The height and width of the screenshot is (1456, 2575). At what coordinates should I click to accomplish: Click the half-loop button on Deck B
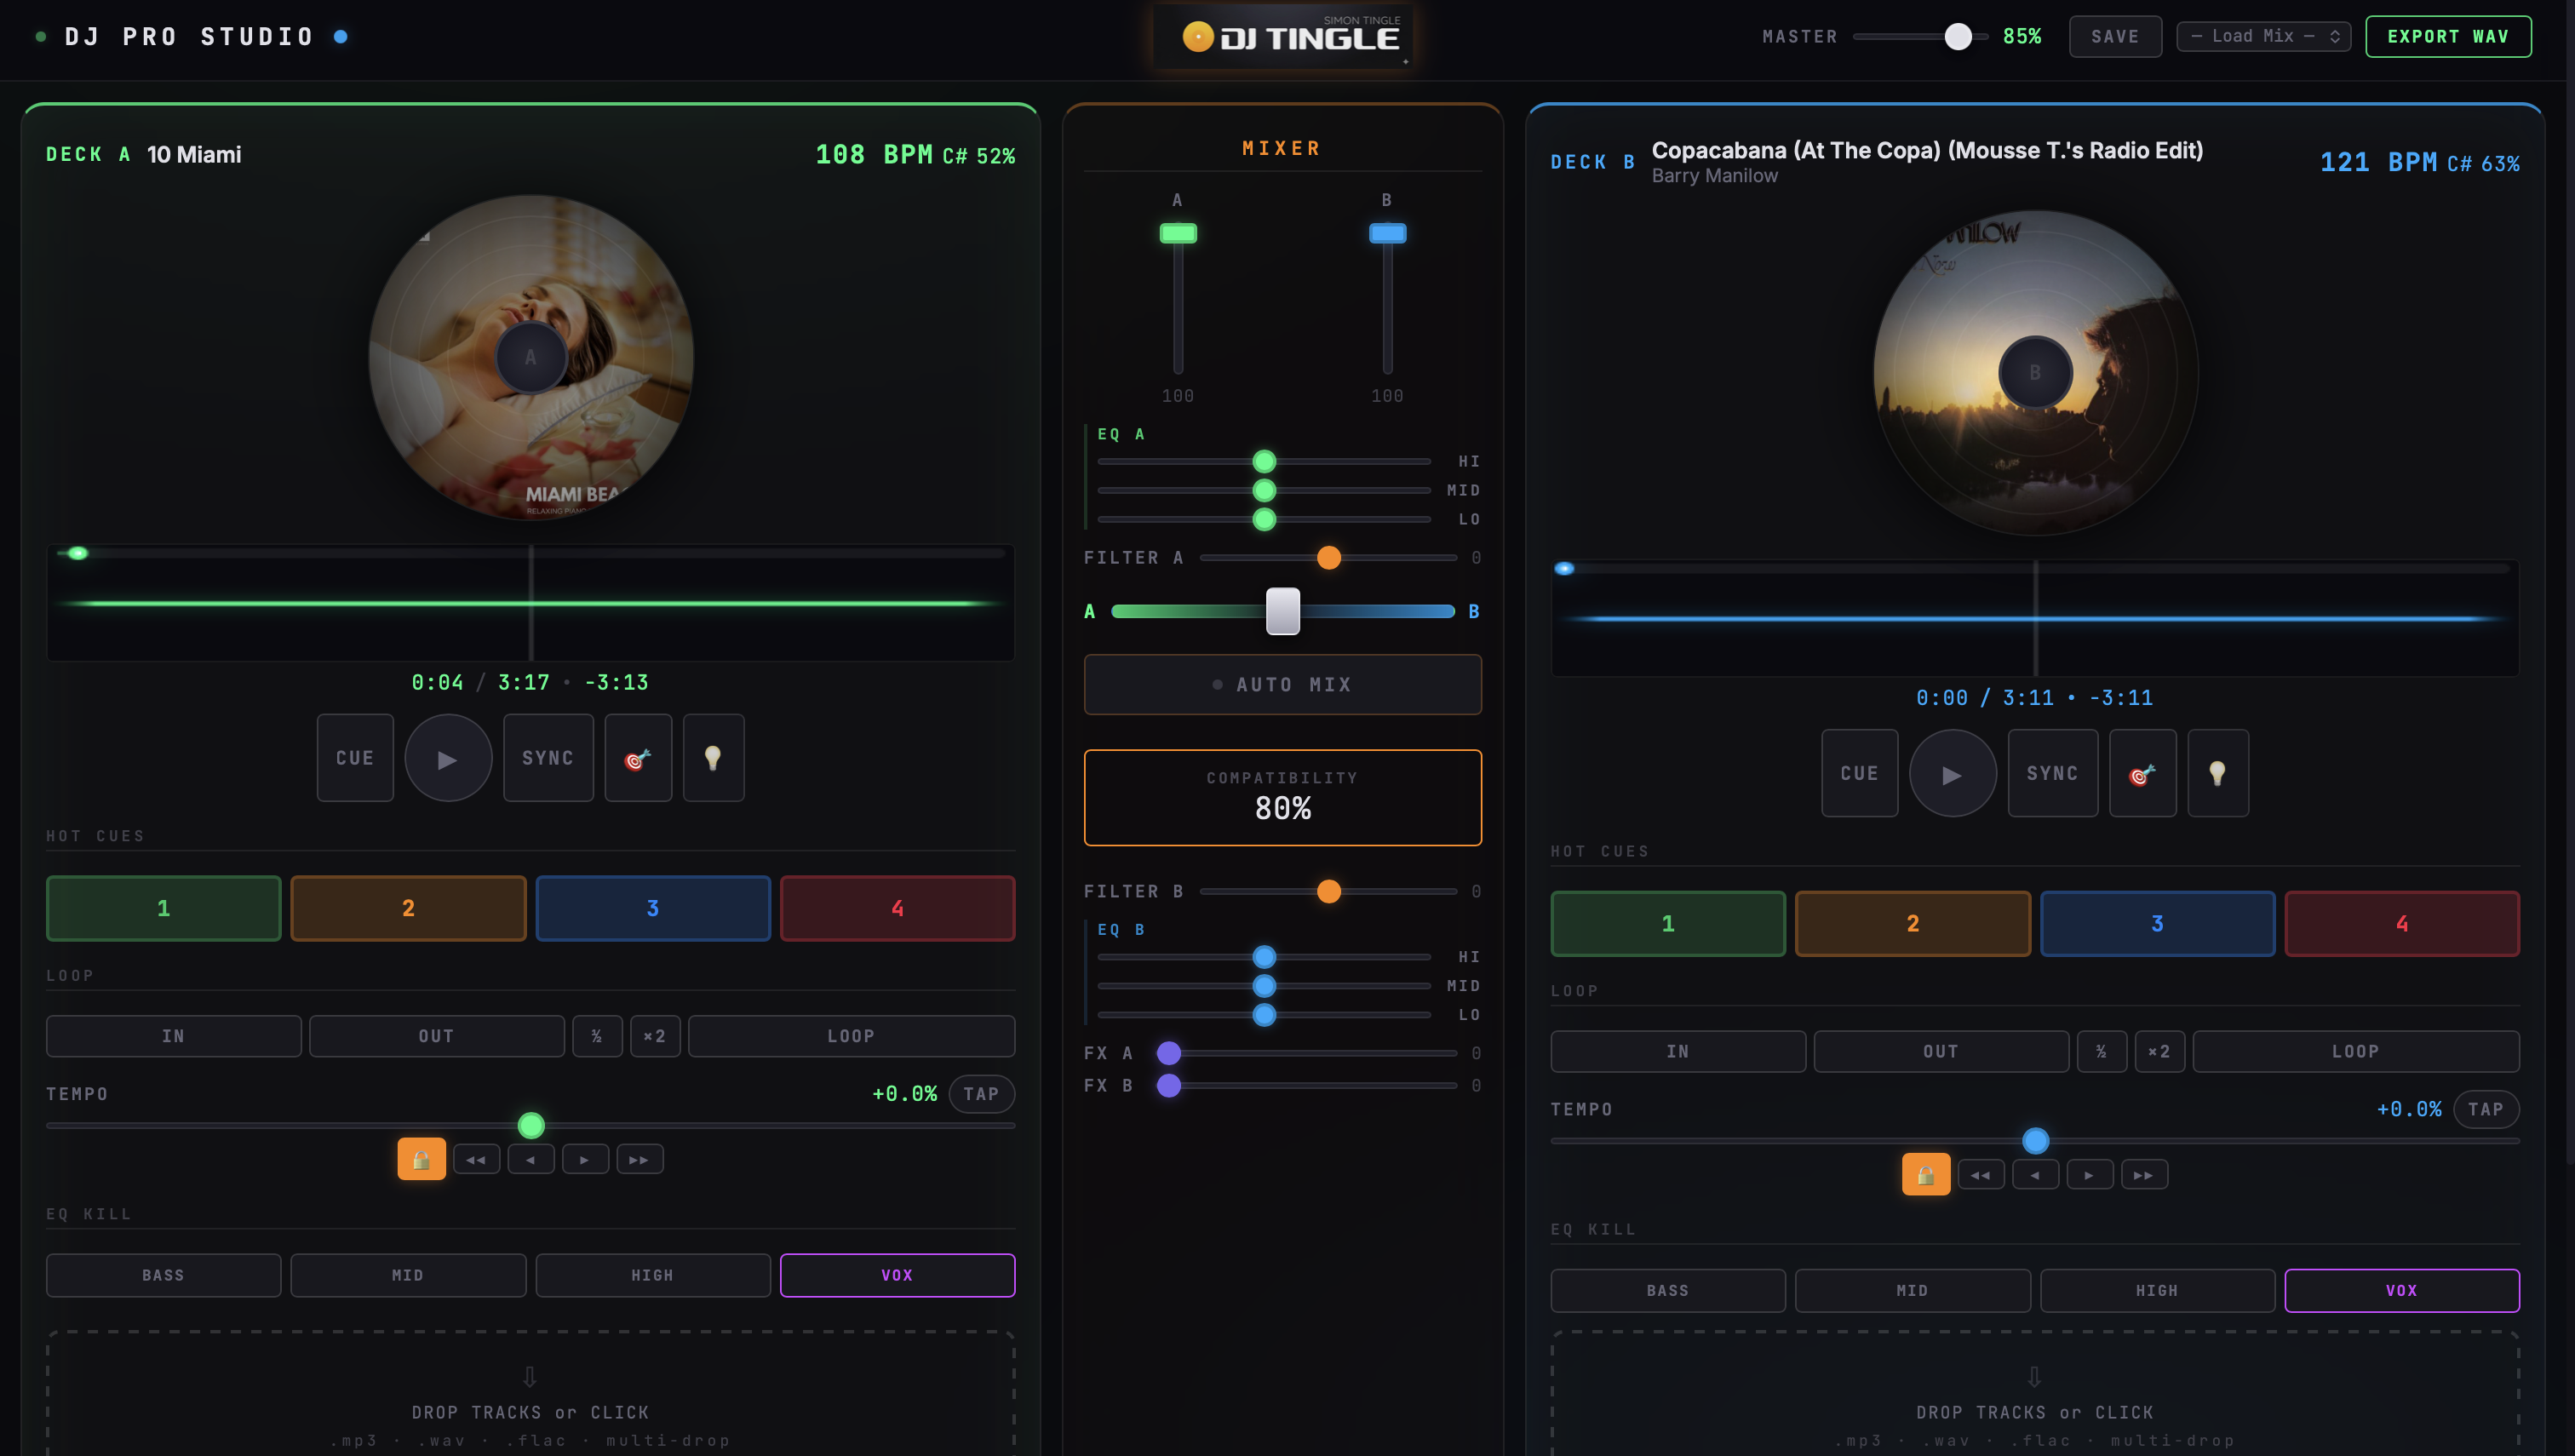coord(2101,1051)
